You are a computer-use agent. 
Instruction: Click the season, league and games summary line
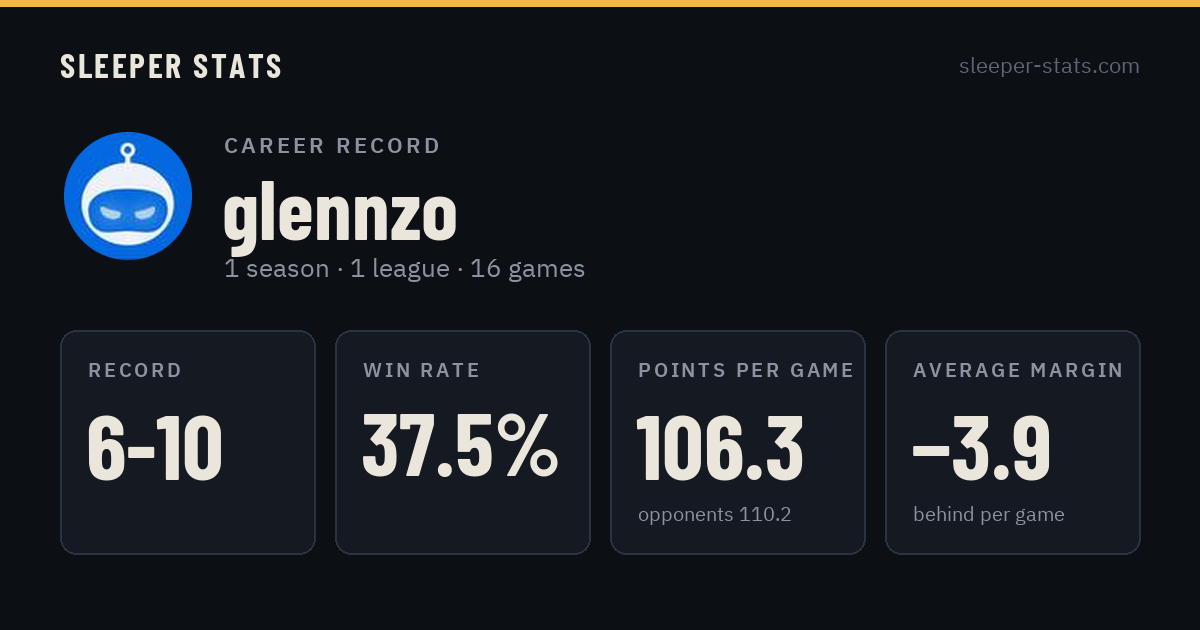click(x=404, y=269)
